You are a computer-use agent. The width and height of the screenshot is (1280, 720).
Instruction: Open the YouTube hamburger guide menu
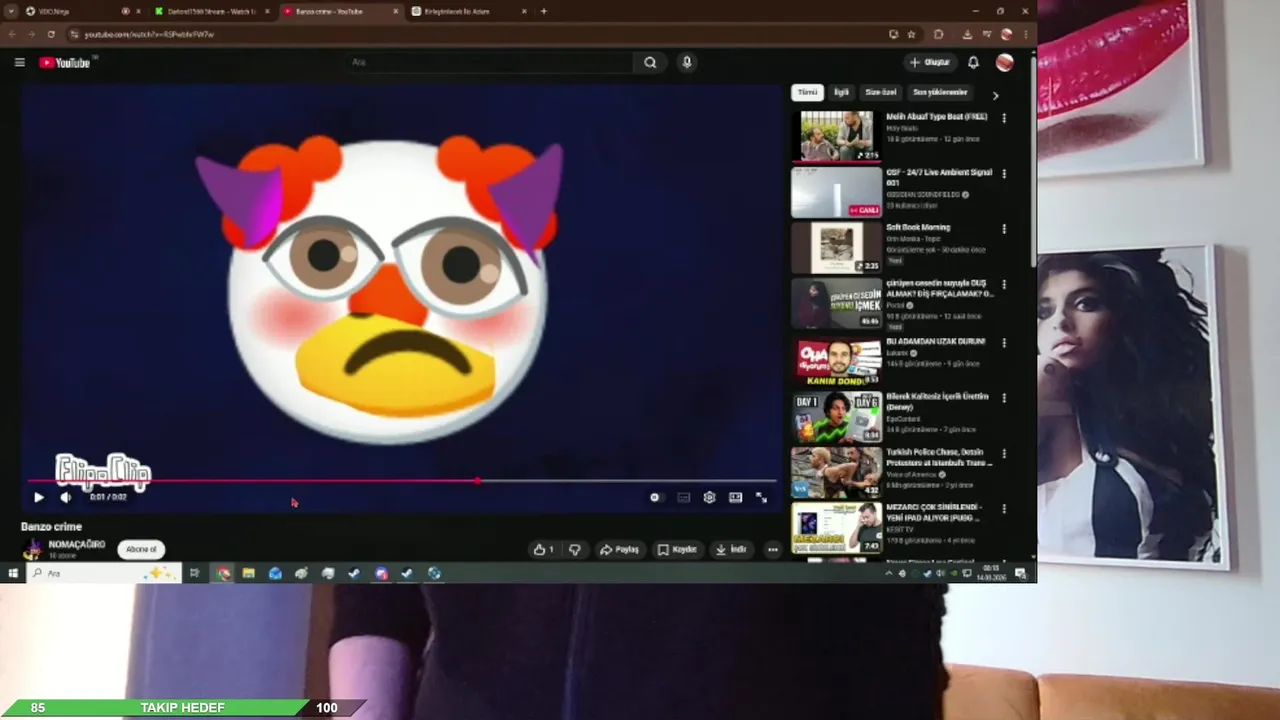(x=19, y=63)
